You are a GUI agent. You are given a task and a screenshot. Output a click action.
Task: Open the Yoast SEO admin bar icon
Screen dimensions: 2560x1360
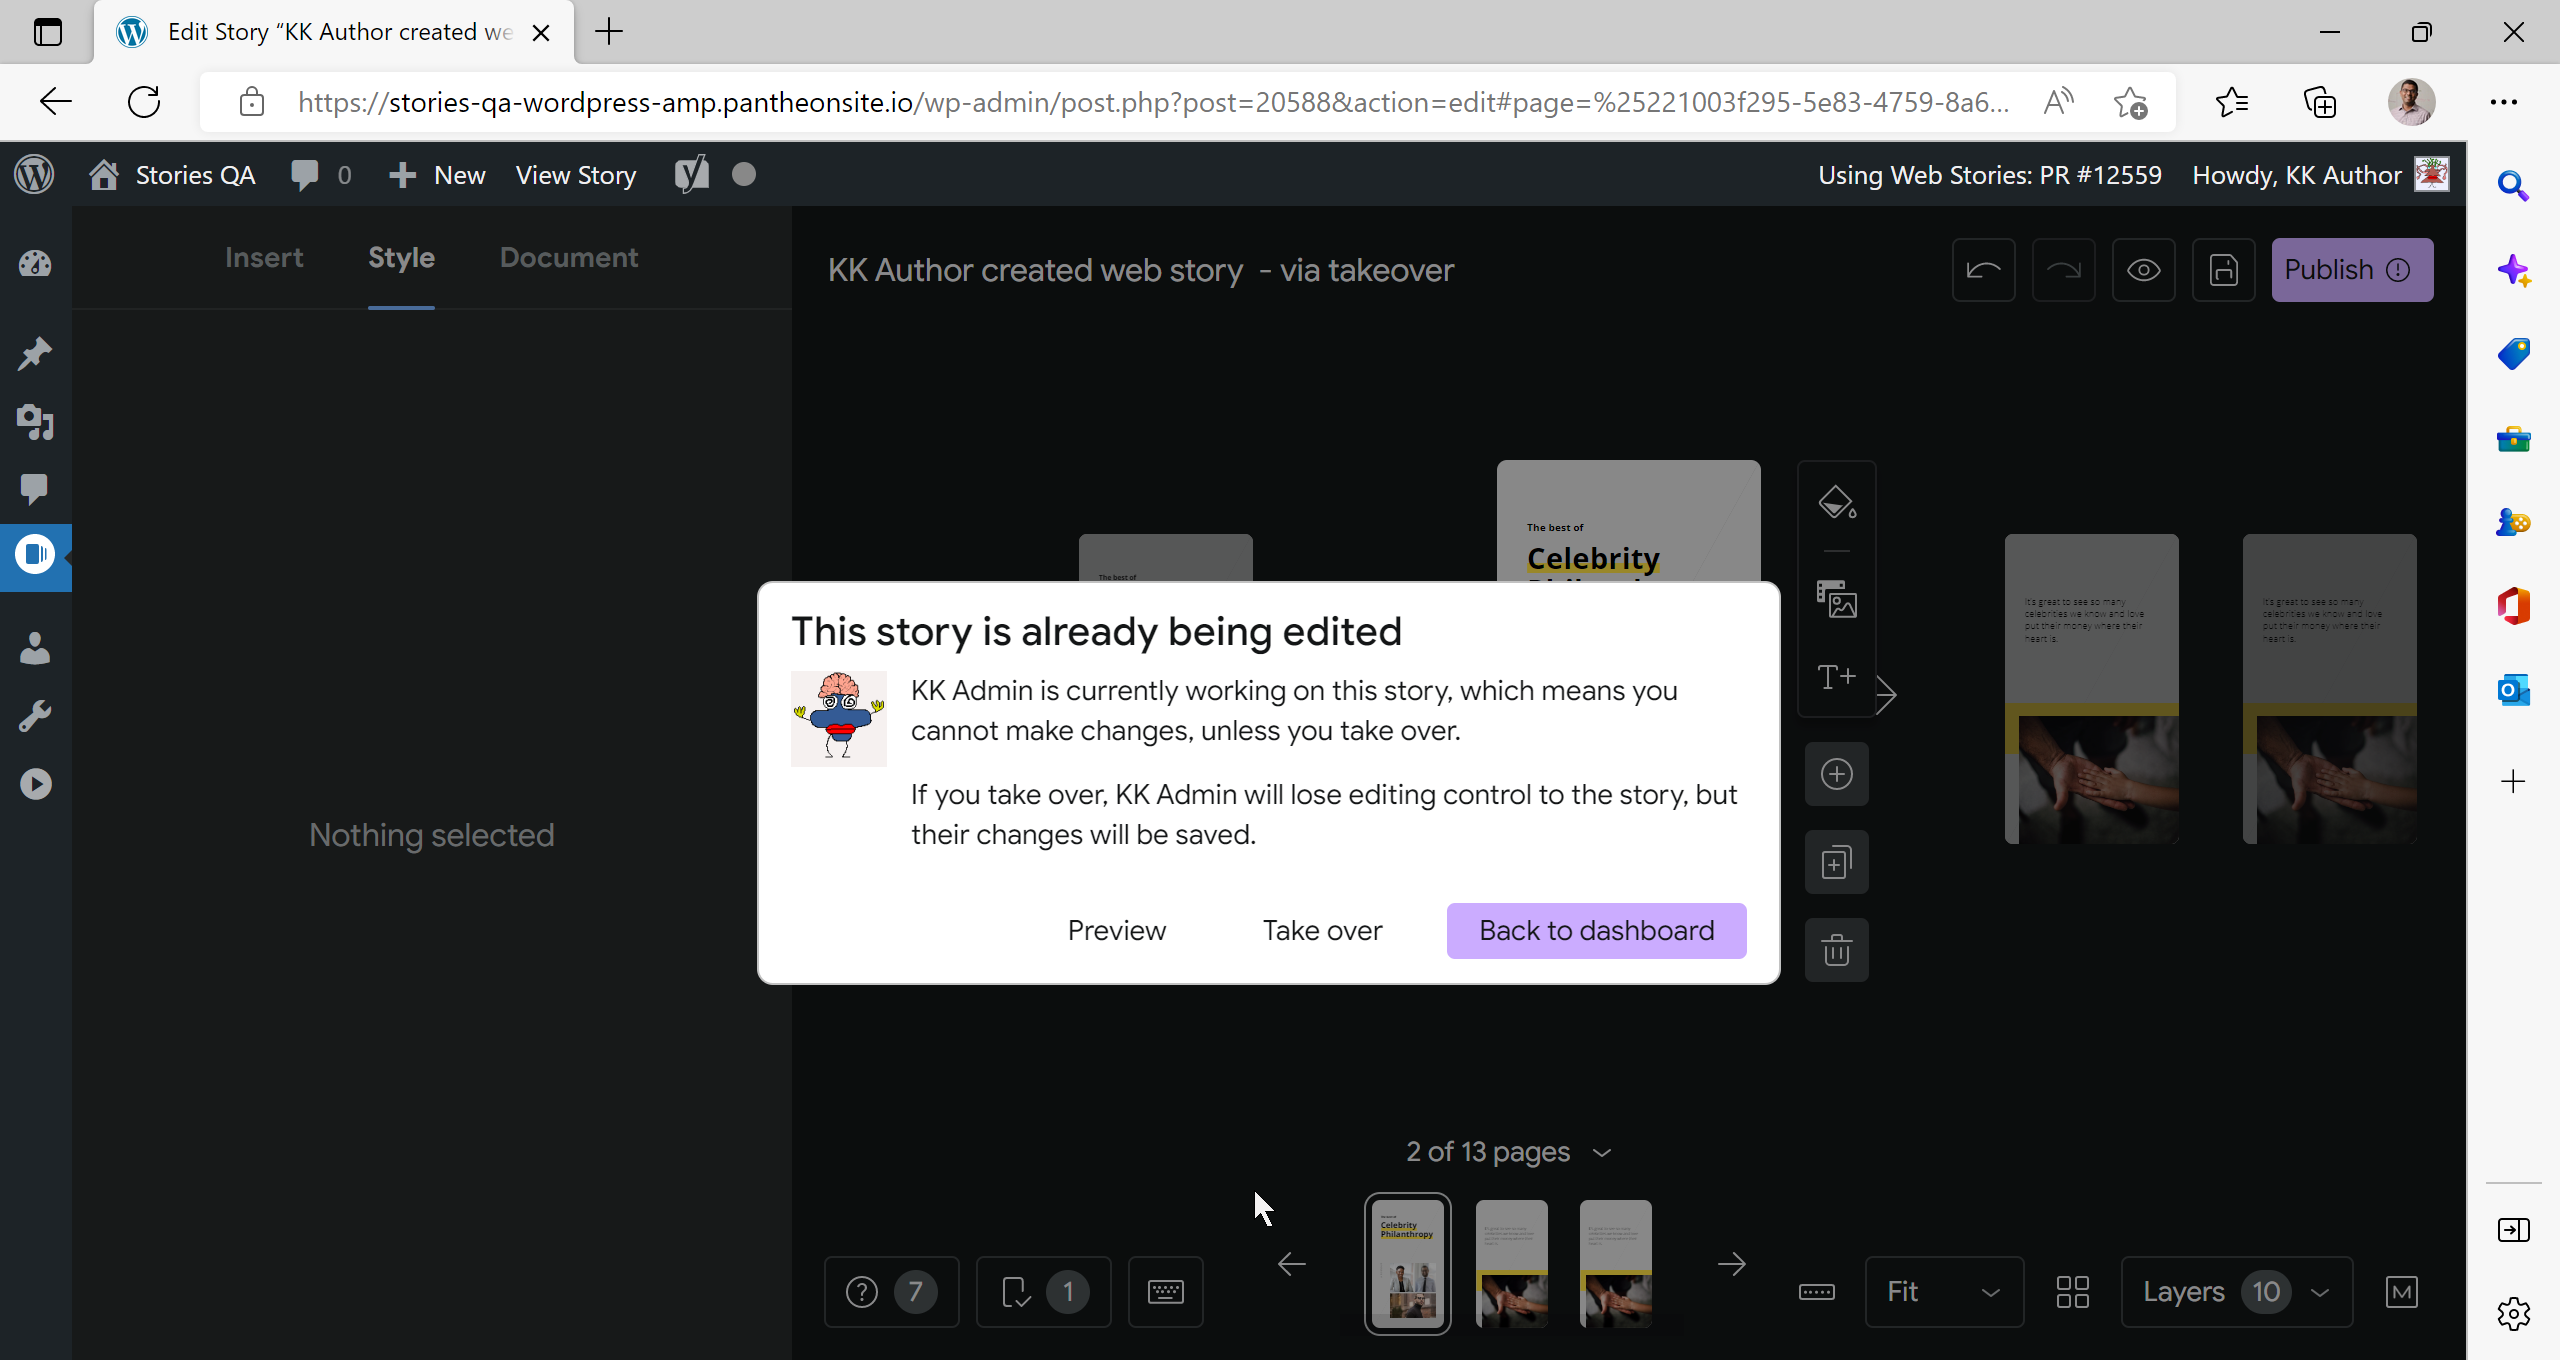coord(691,175)
